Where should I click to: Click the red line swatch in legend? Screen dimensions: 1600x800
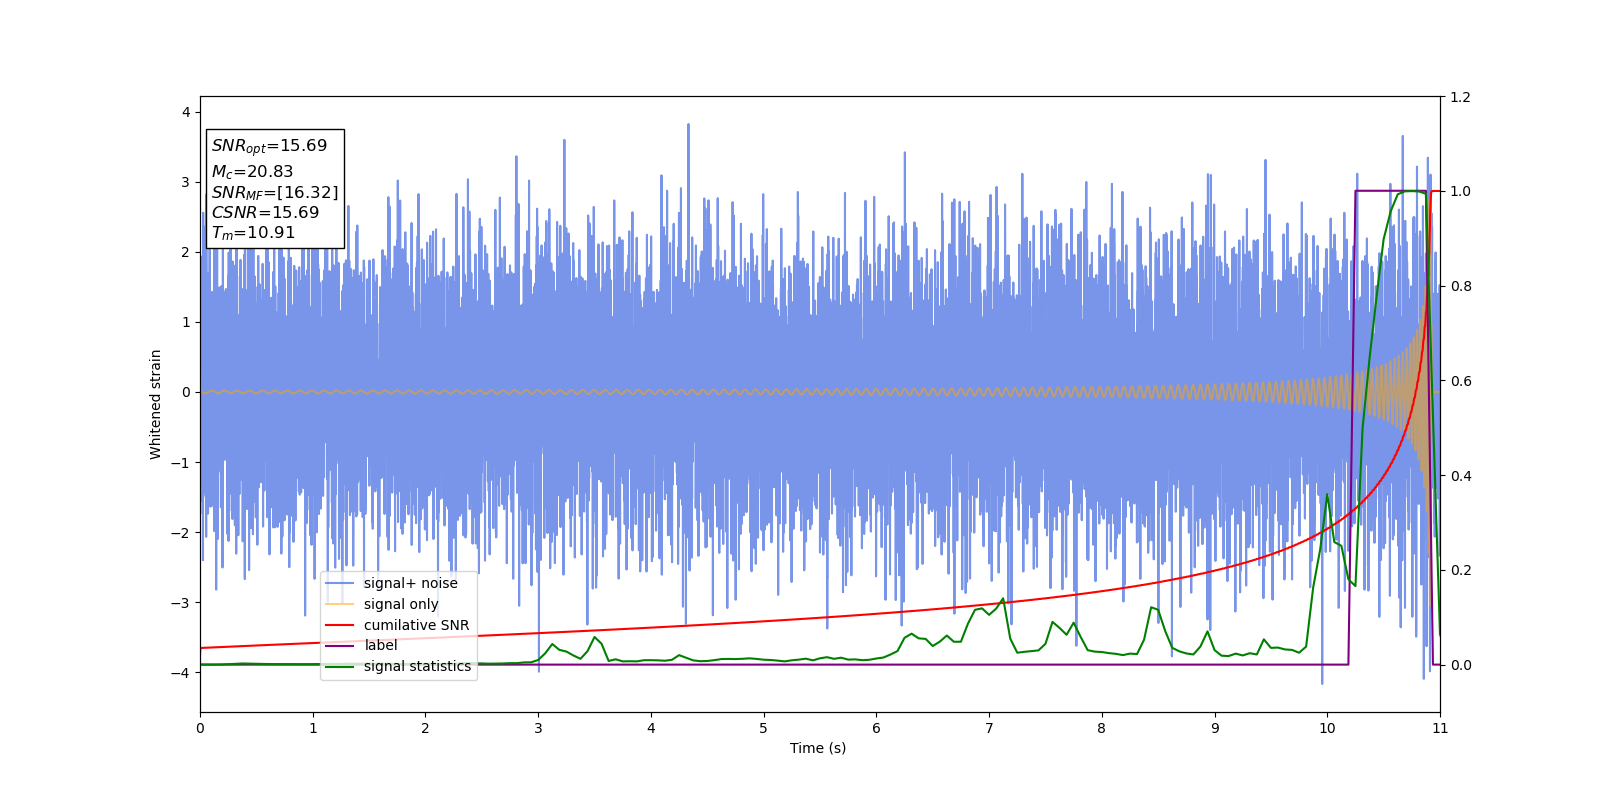pos(340,625)
